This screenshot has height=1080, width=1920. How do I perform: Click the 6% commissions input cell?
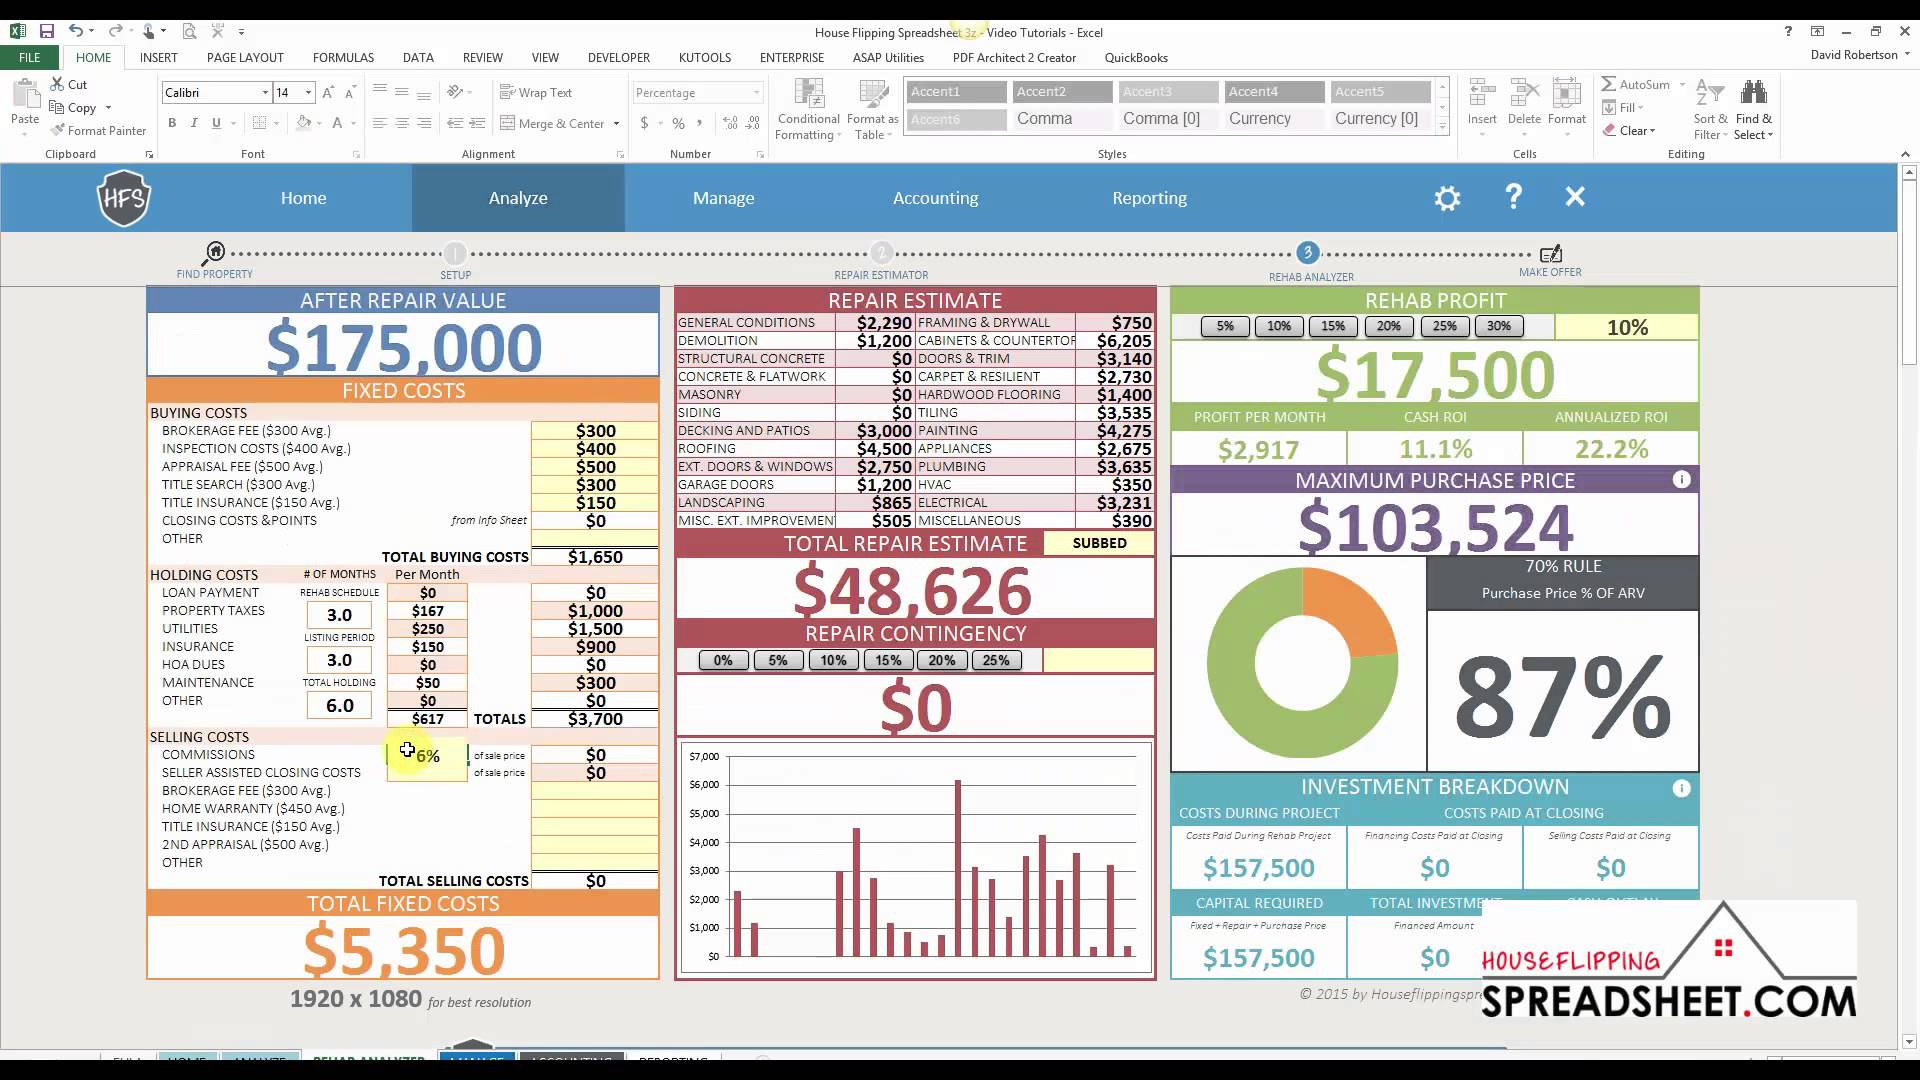tap(428, 756)
